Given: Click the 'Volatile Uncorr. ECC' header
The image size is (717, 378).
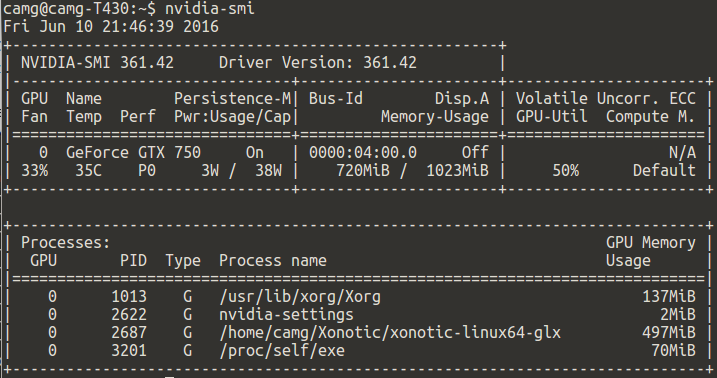Looking at the screenshot, I should pyautogui.click(x=606, y=98).
